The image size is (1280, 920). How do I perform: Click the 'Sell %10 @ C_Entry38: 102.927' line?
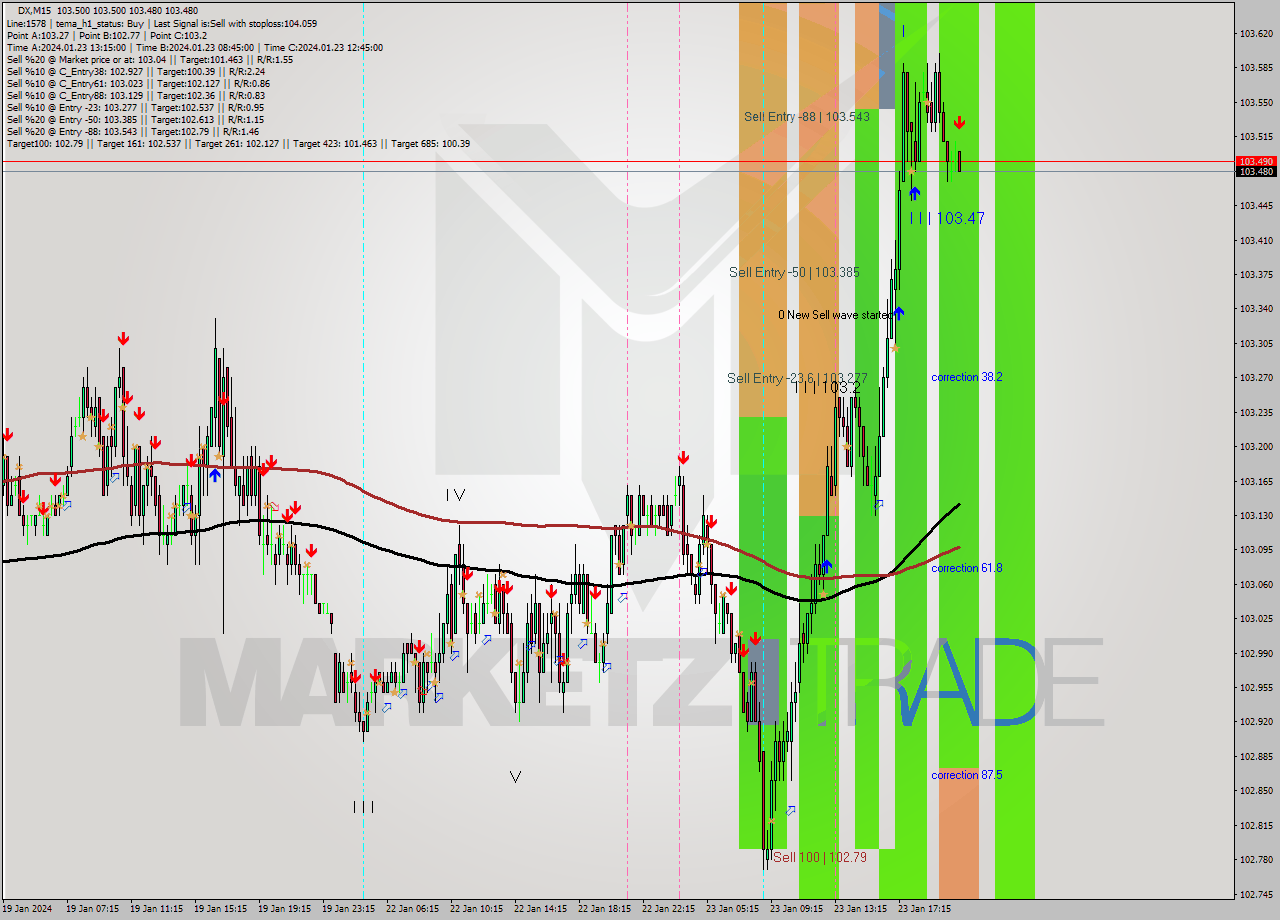[x=135, y=71]
